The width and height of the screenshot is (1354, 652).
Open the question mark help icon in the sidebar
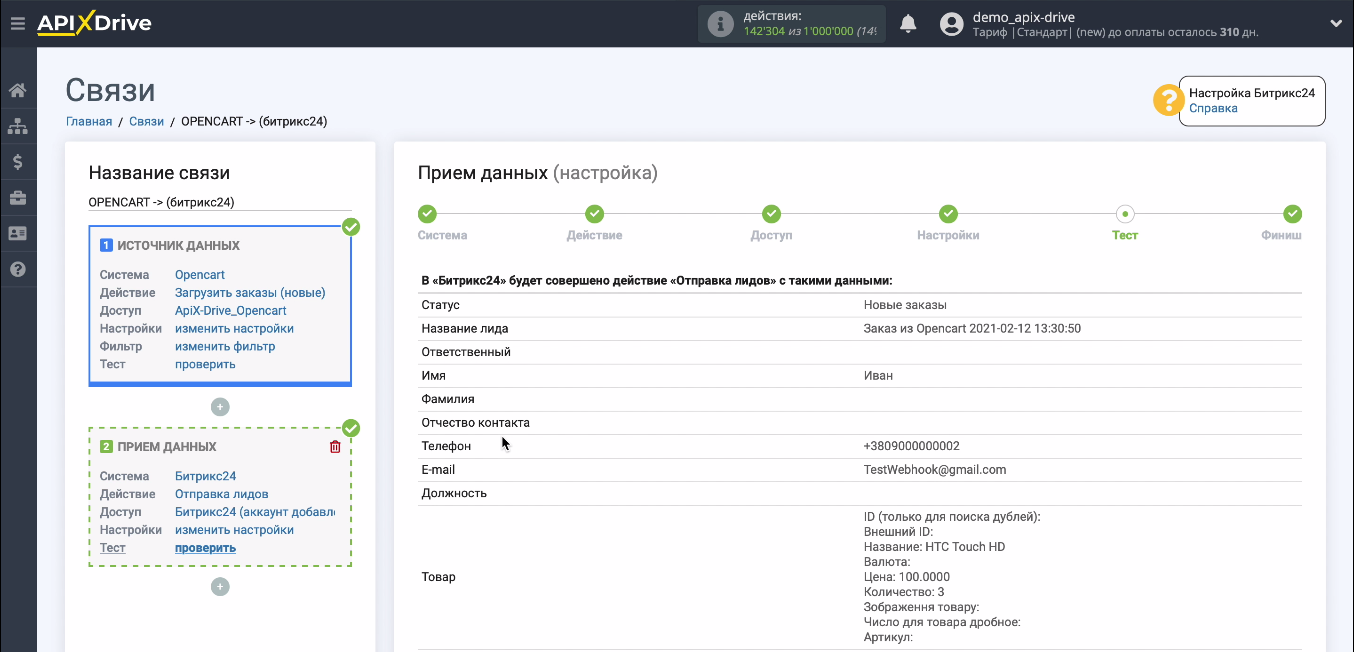click(17, 269)
